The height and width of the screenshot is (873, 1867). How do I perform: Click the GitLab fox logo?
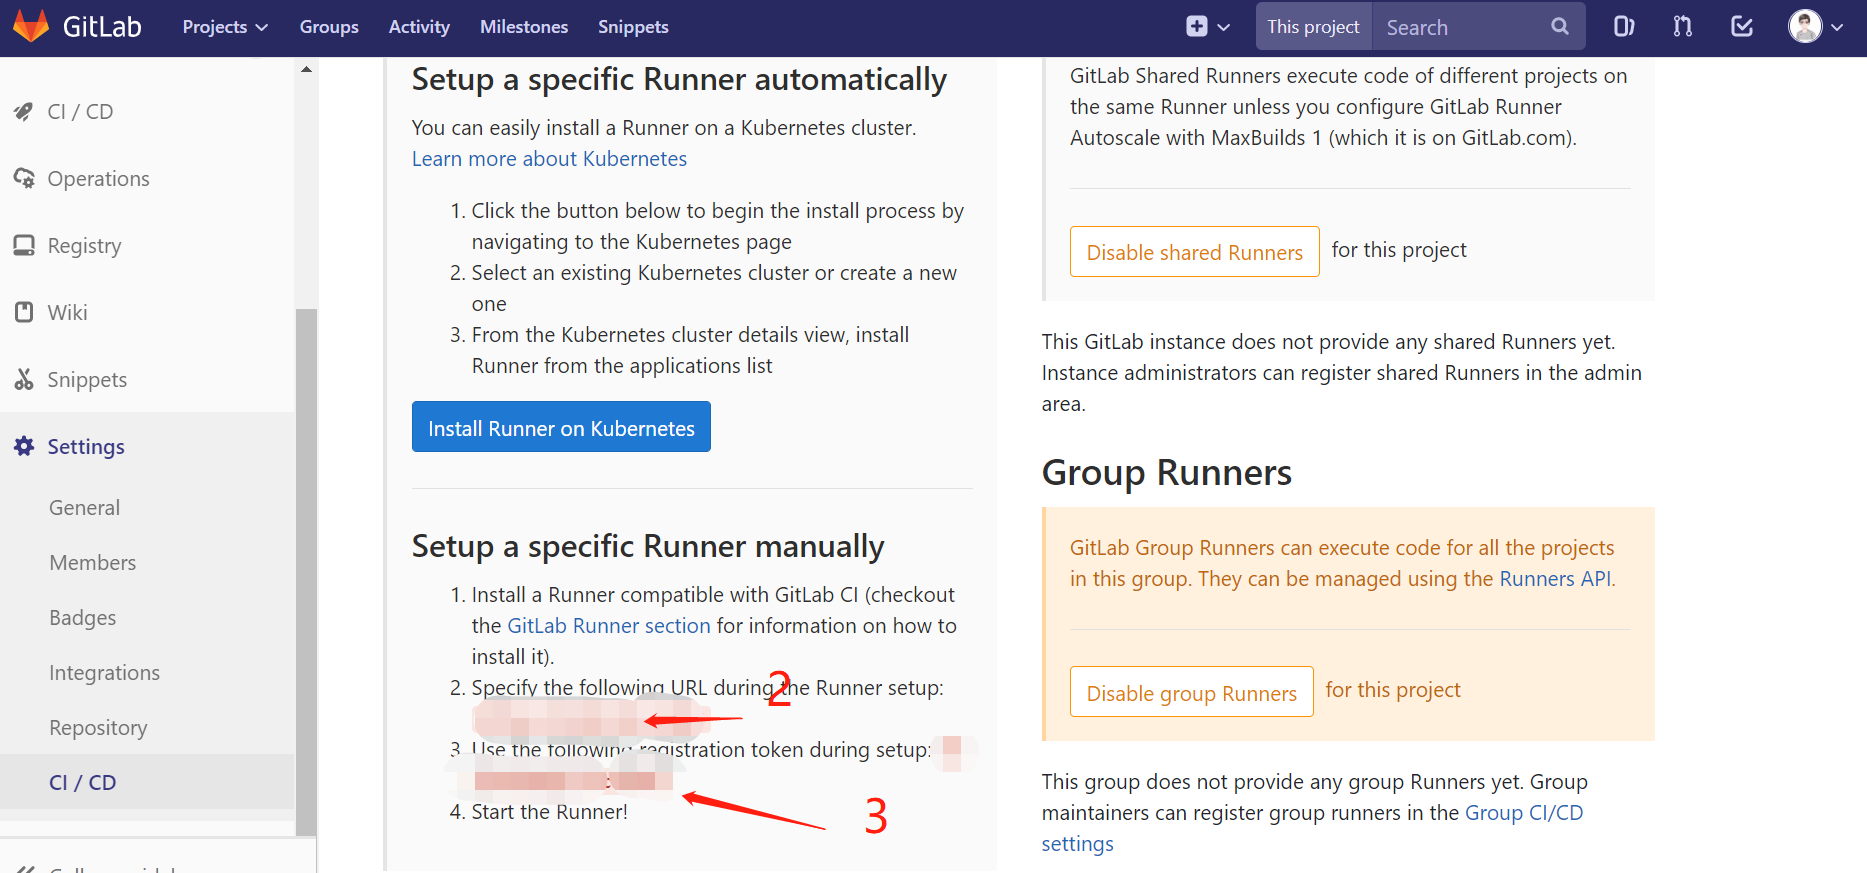pyautogui.click(x=30, y=27)
